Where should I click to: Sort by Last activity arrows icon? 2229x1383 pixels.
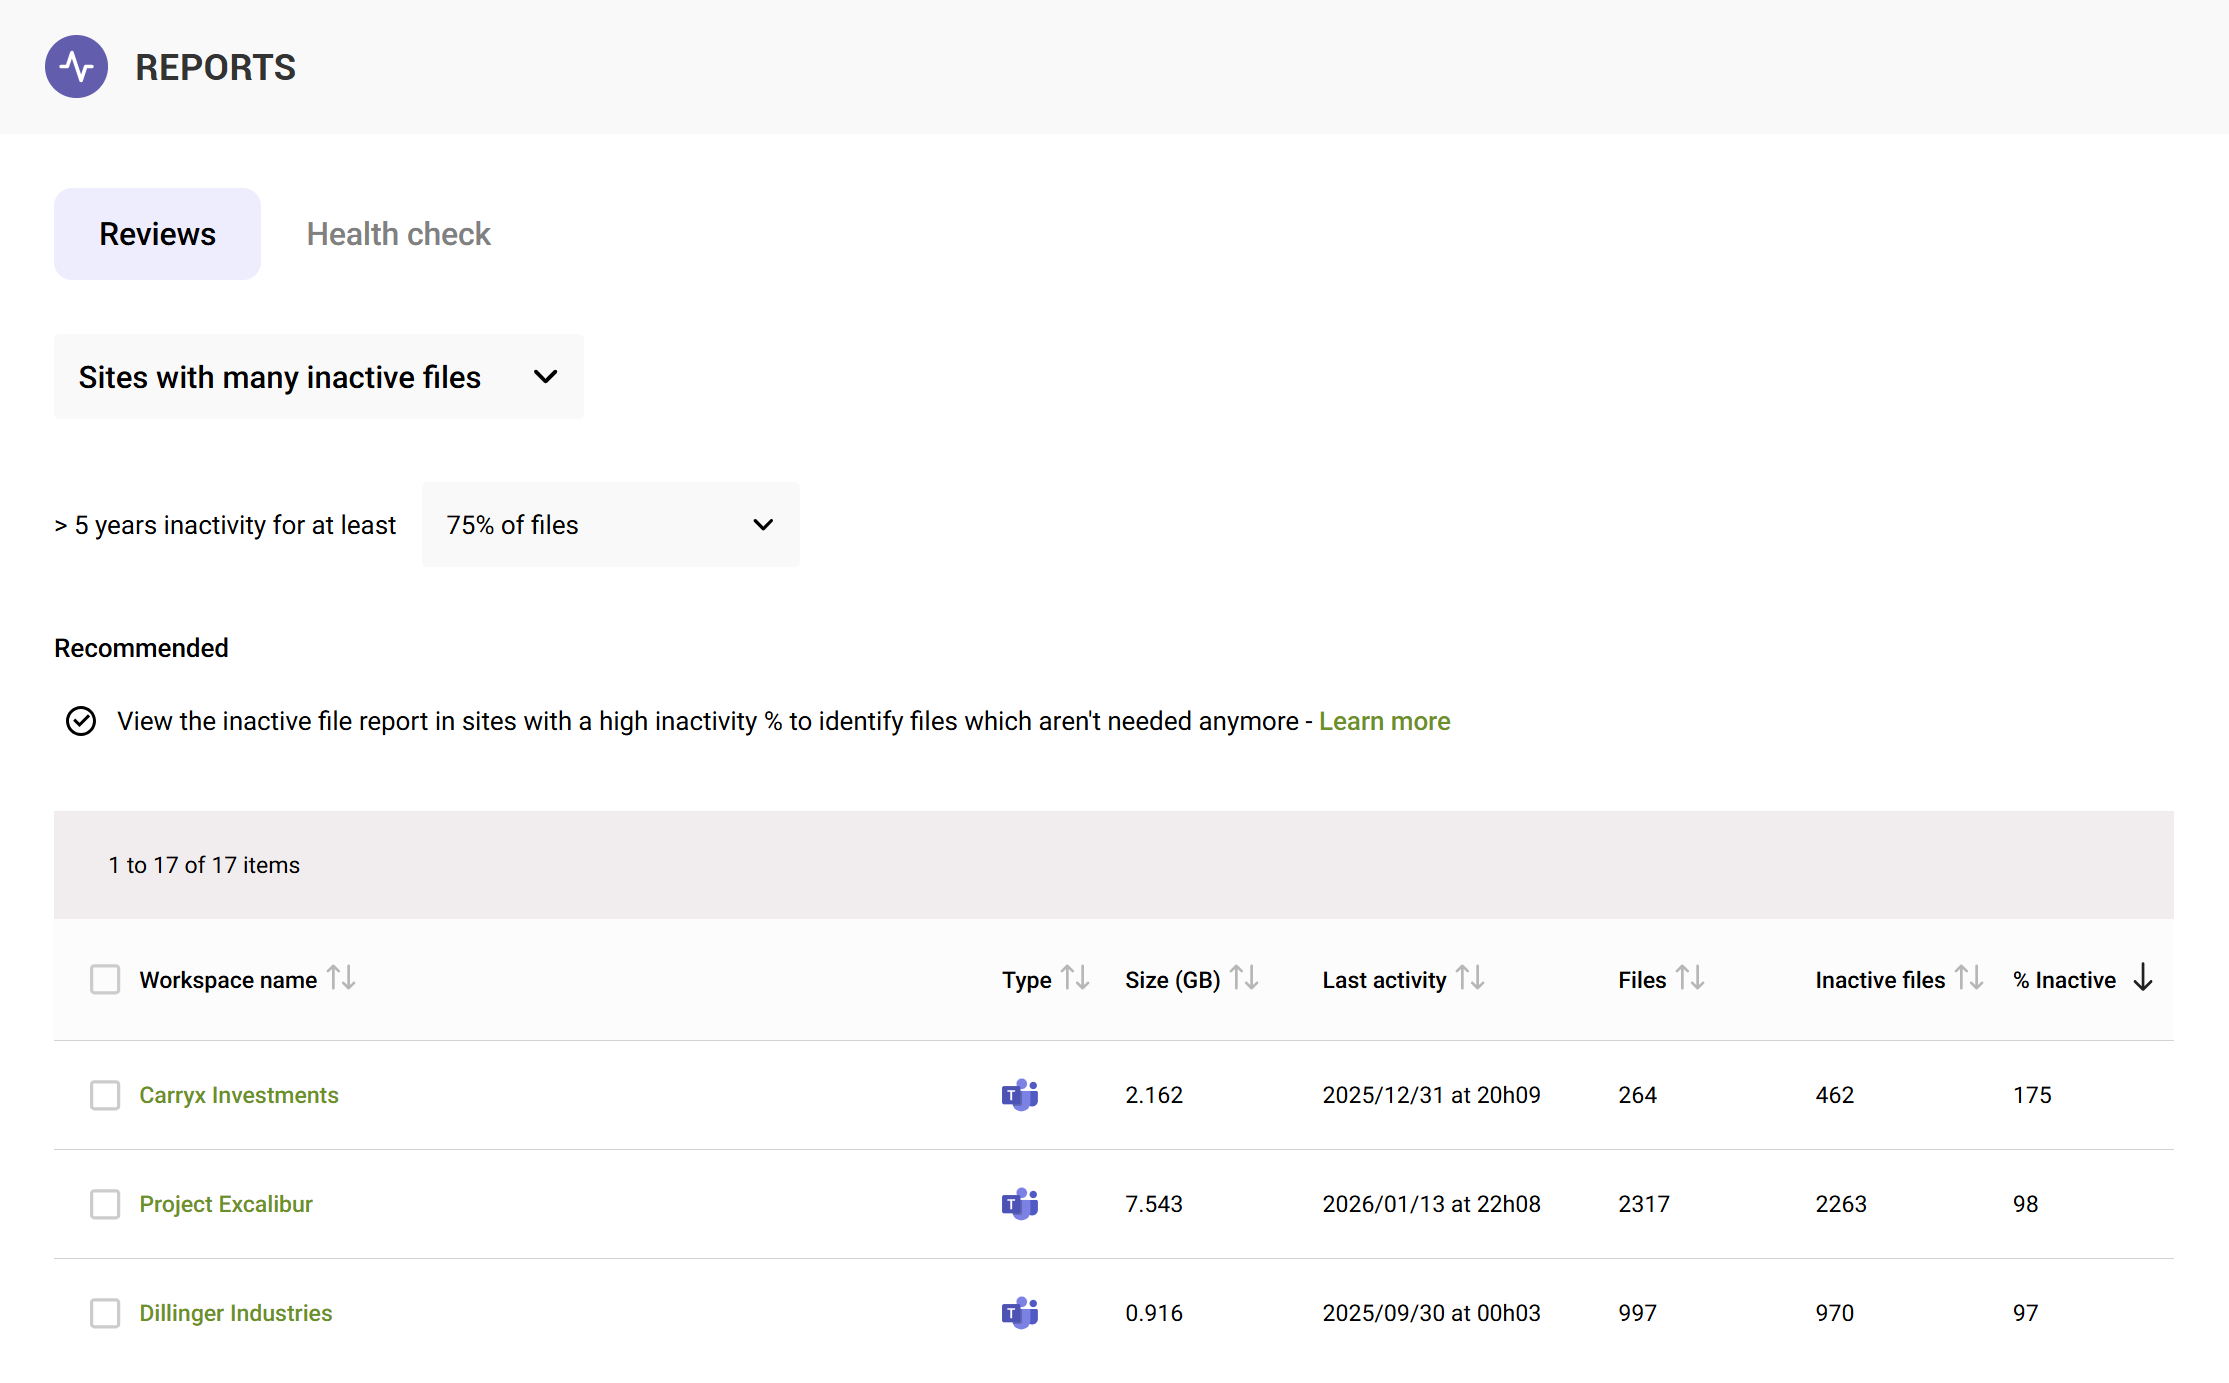pos(1470,978)
